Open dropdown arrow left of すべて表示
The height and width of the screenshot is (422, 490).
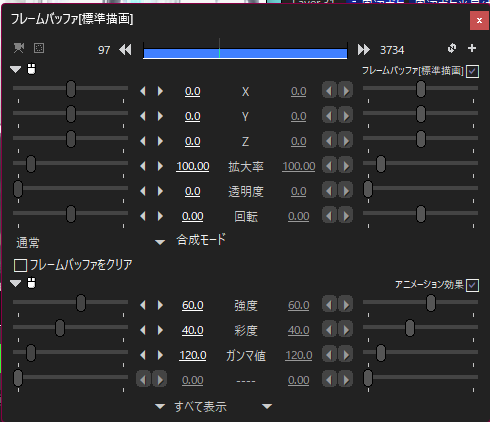point(160,406)
